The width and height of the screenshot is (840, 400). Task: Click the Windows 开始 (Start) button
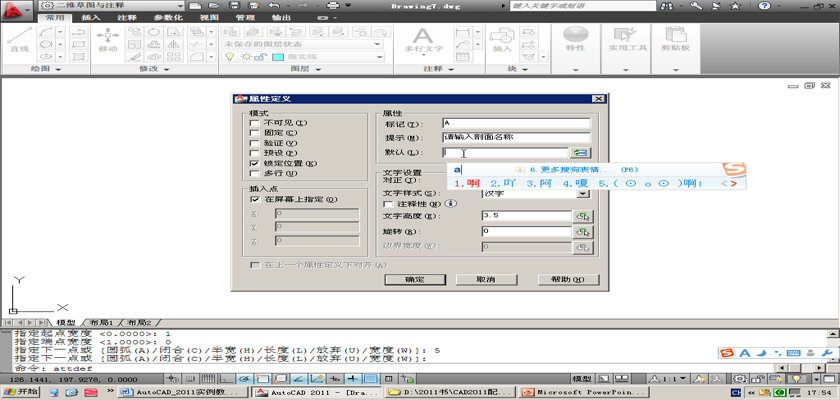(x=20, y=392)
